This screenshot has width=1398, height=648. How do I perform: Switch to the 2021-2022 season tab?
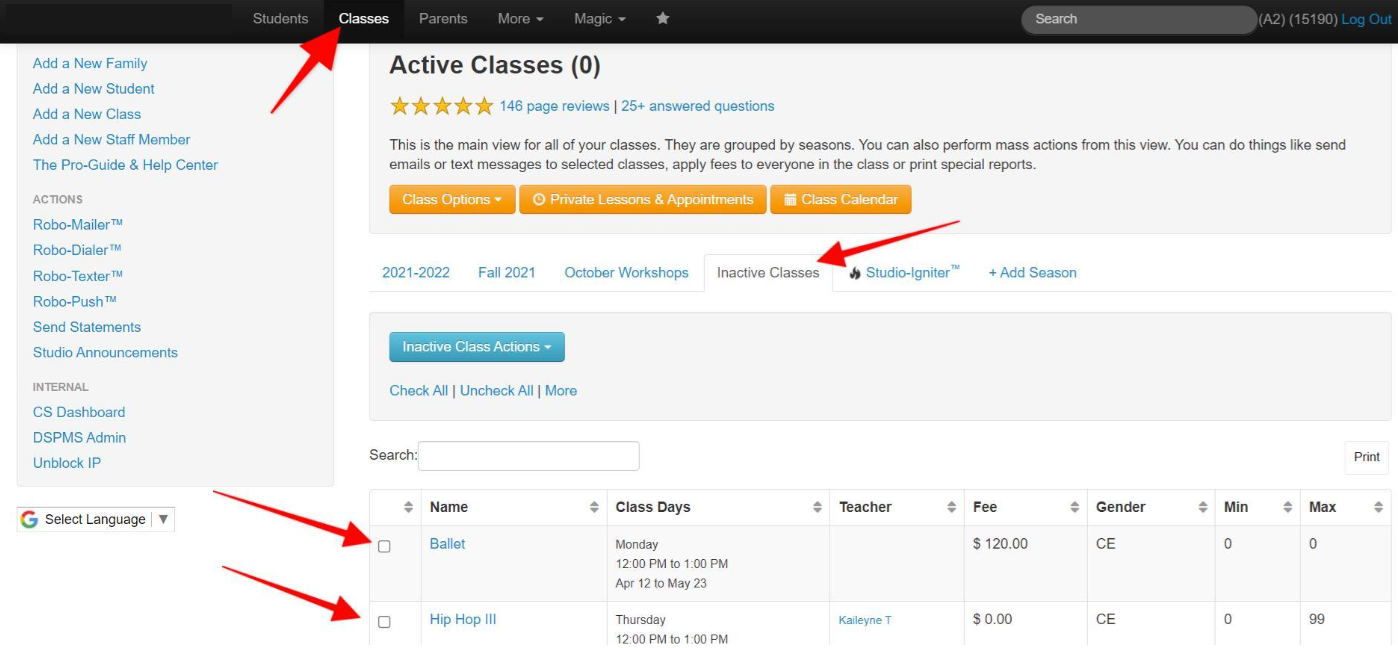point(416,272)
